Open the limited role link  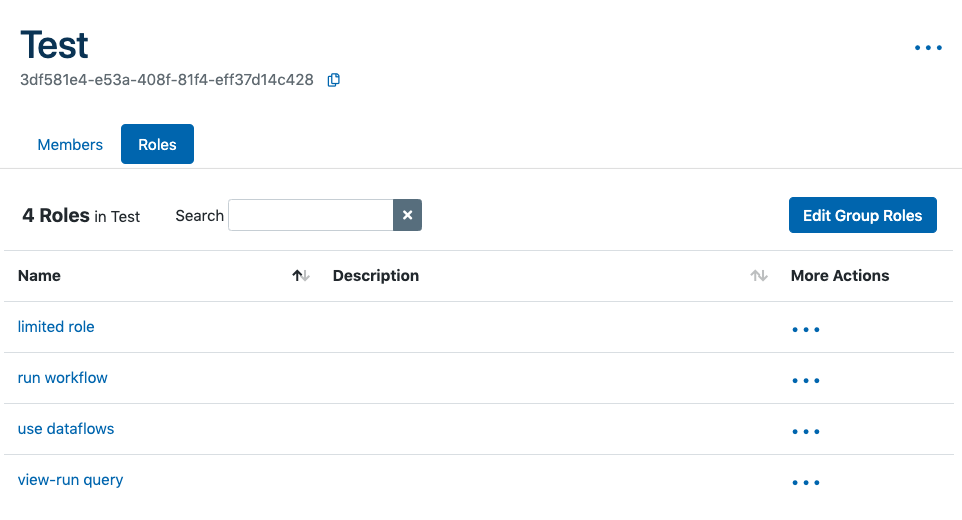56,327
